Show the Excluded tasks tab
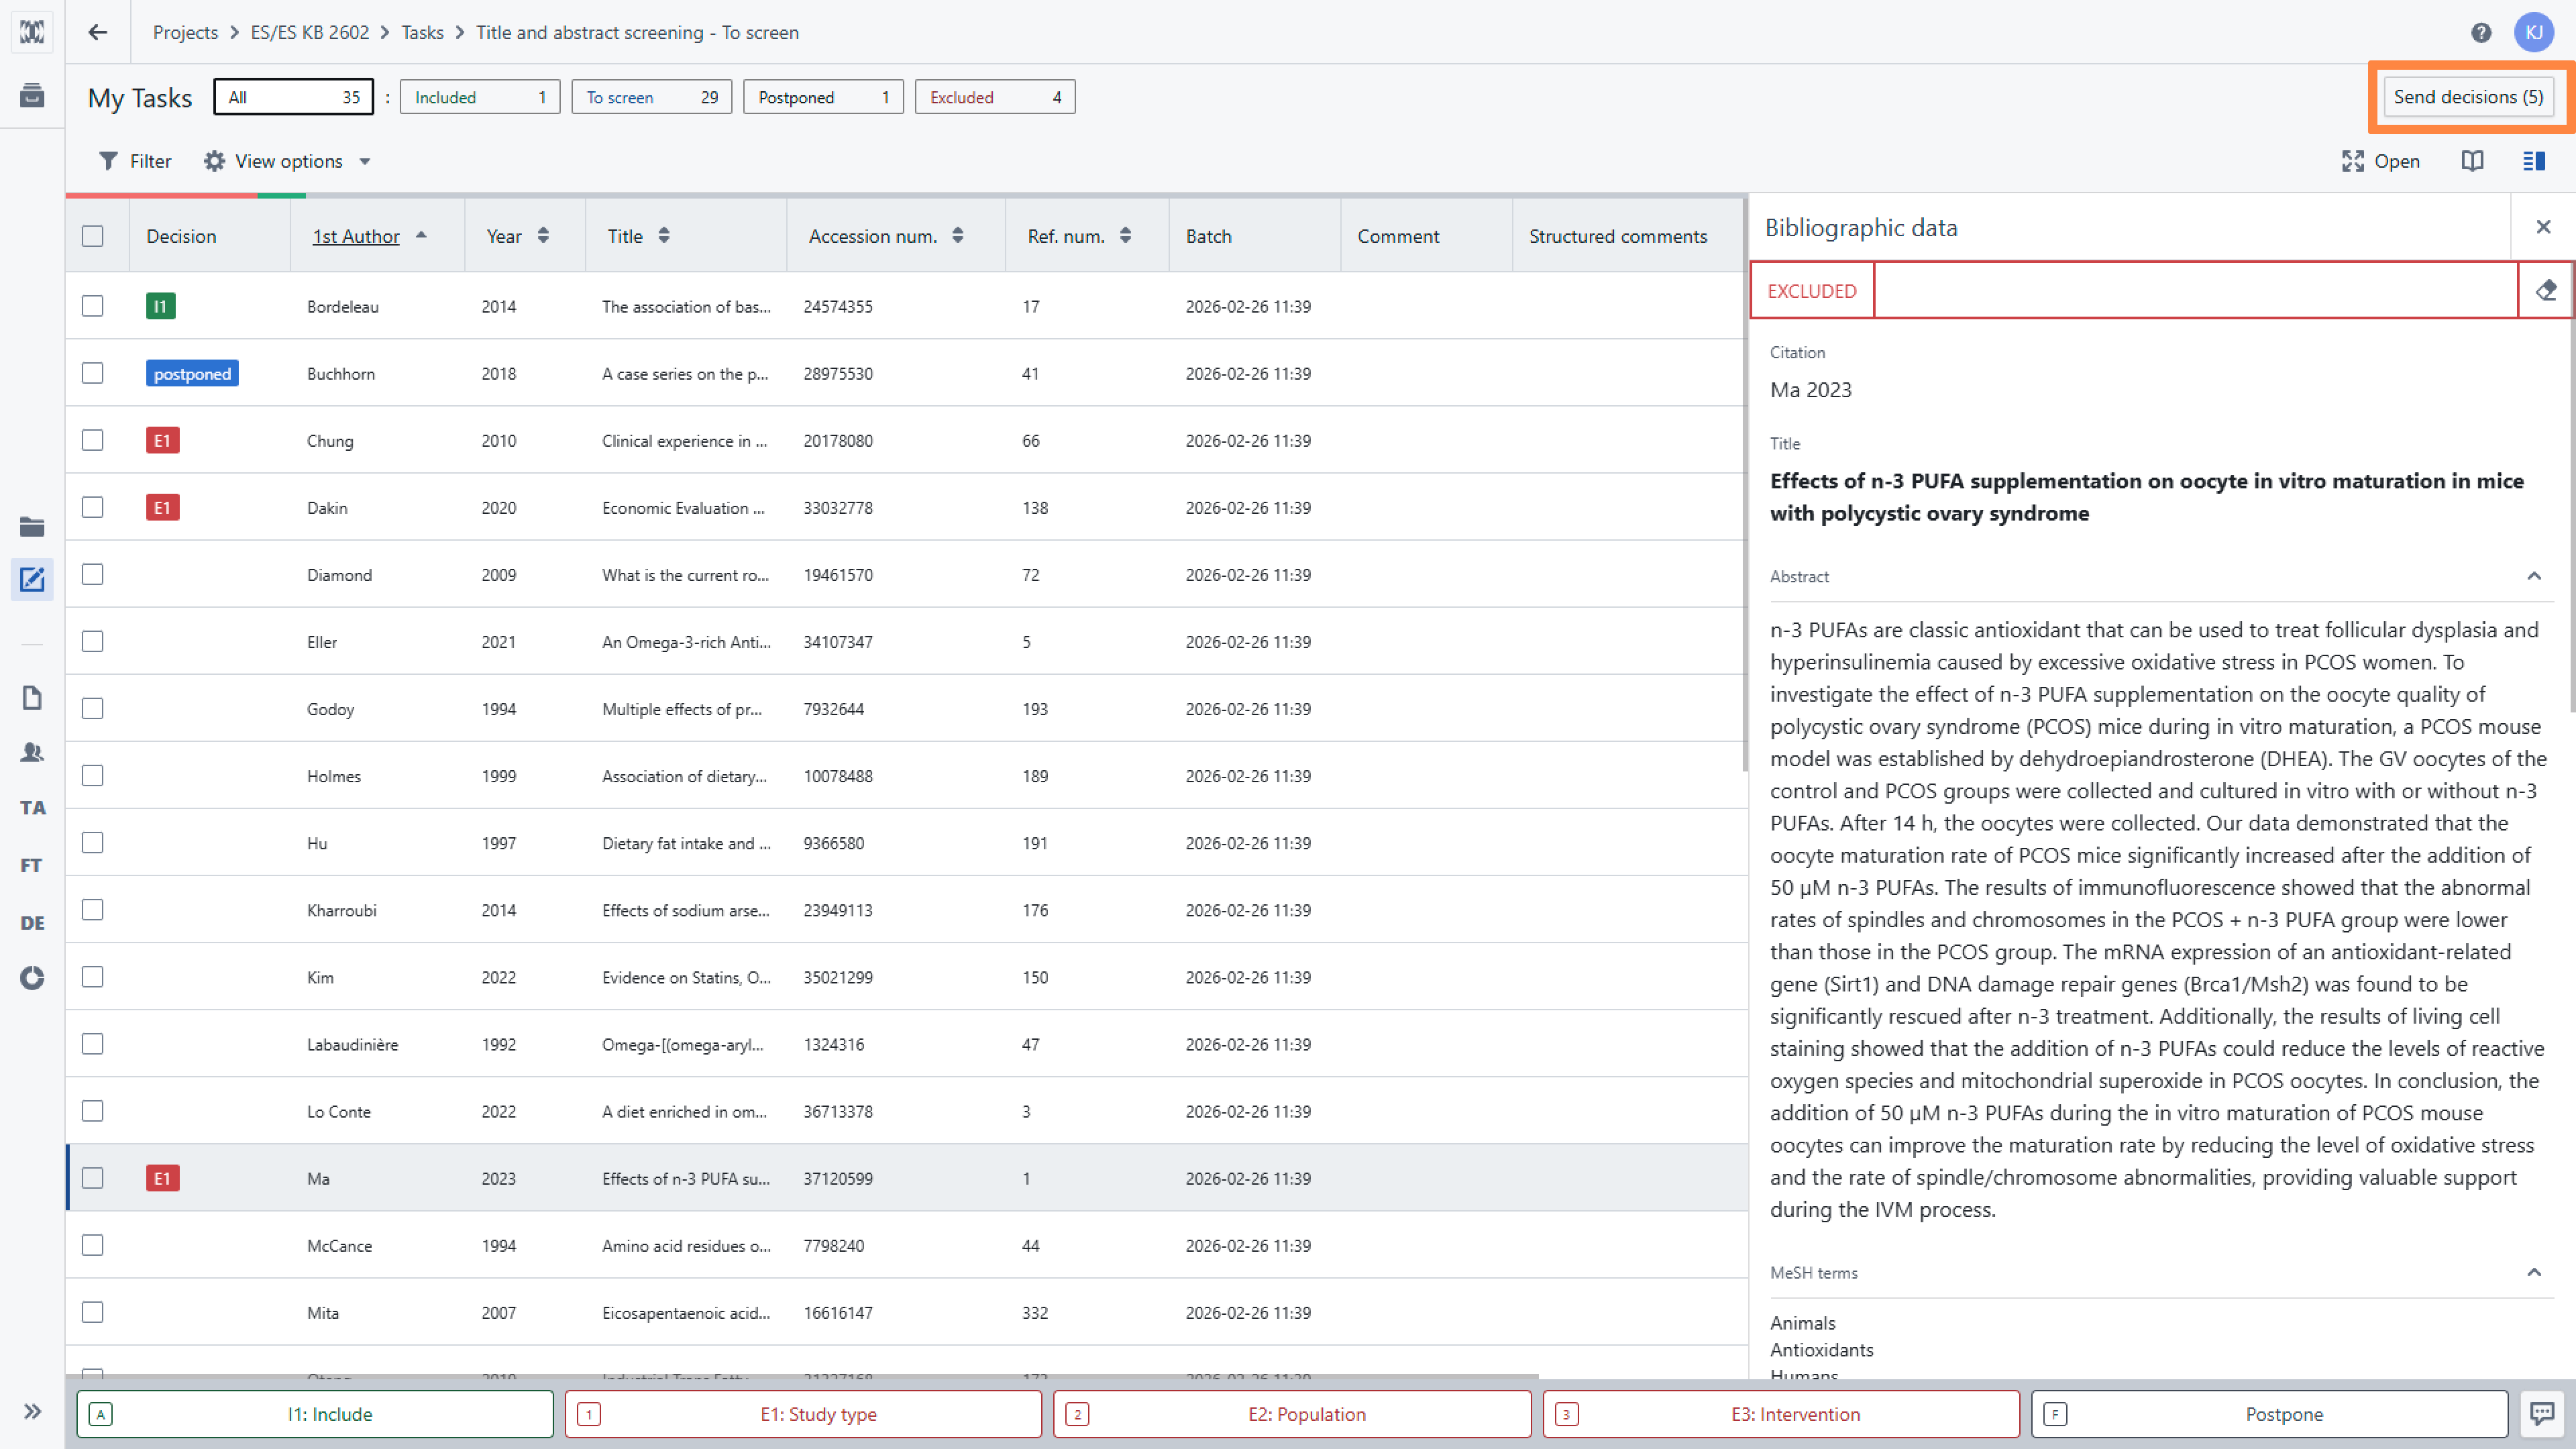 tap(994, 97)
